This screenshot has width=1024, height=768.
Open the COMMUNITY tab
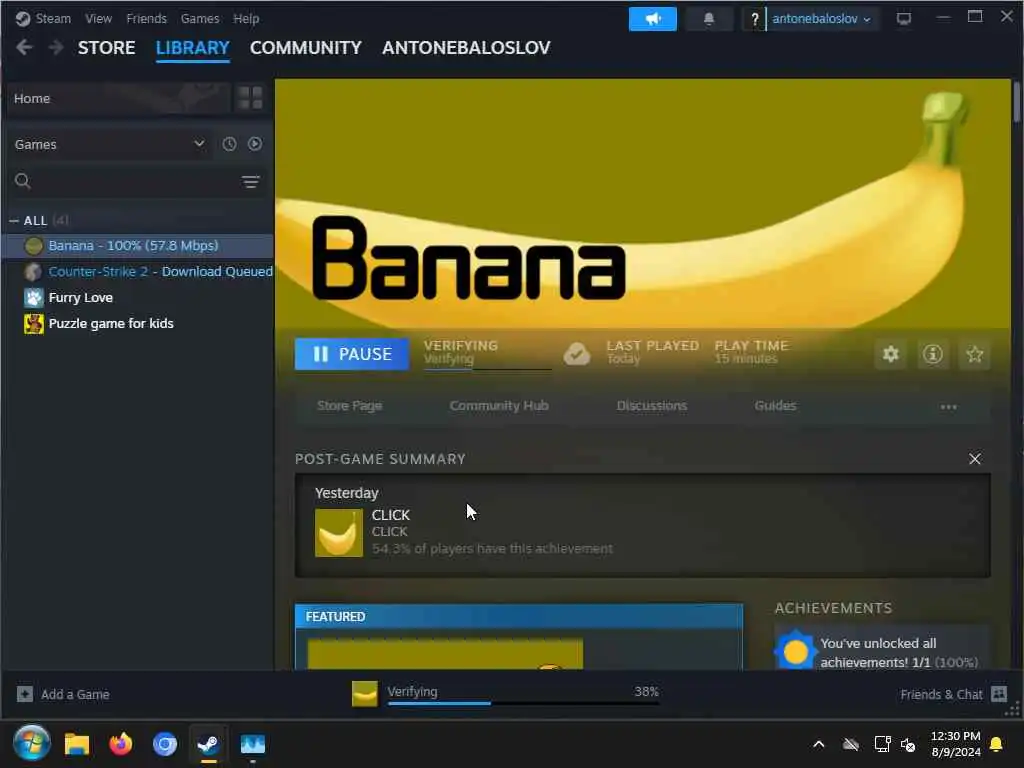(x=306, y=48)
